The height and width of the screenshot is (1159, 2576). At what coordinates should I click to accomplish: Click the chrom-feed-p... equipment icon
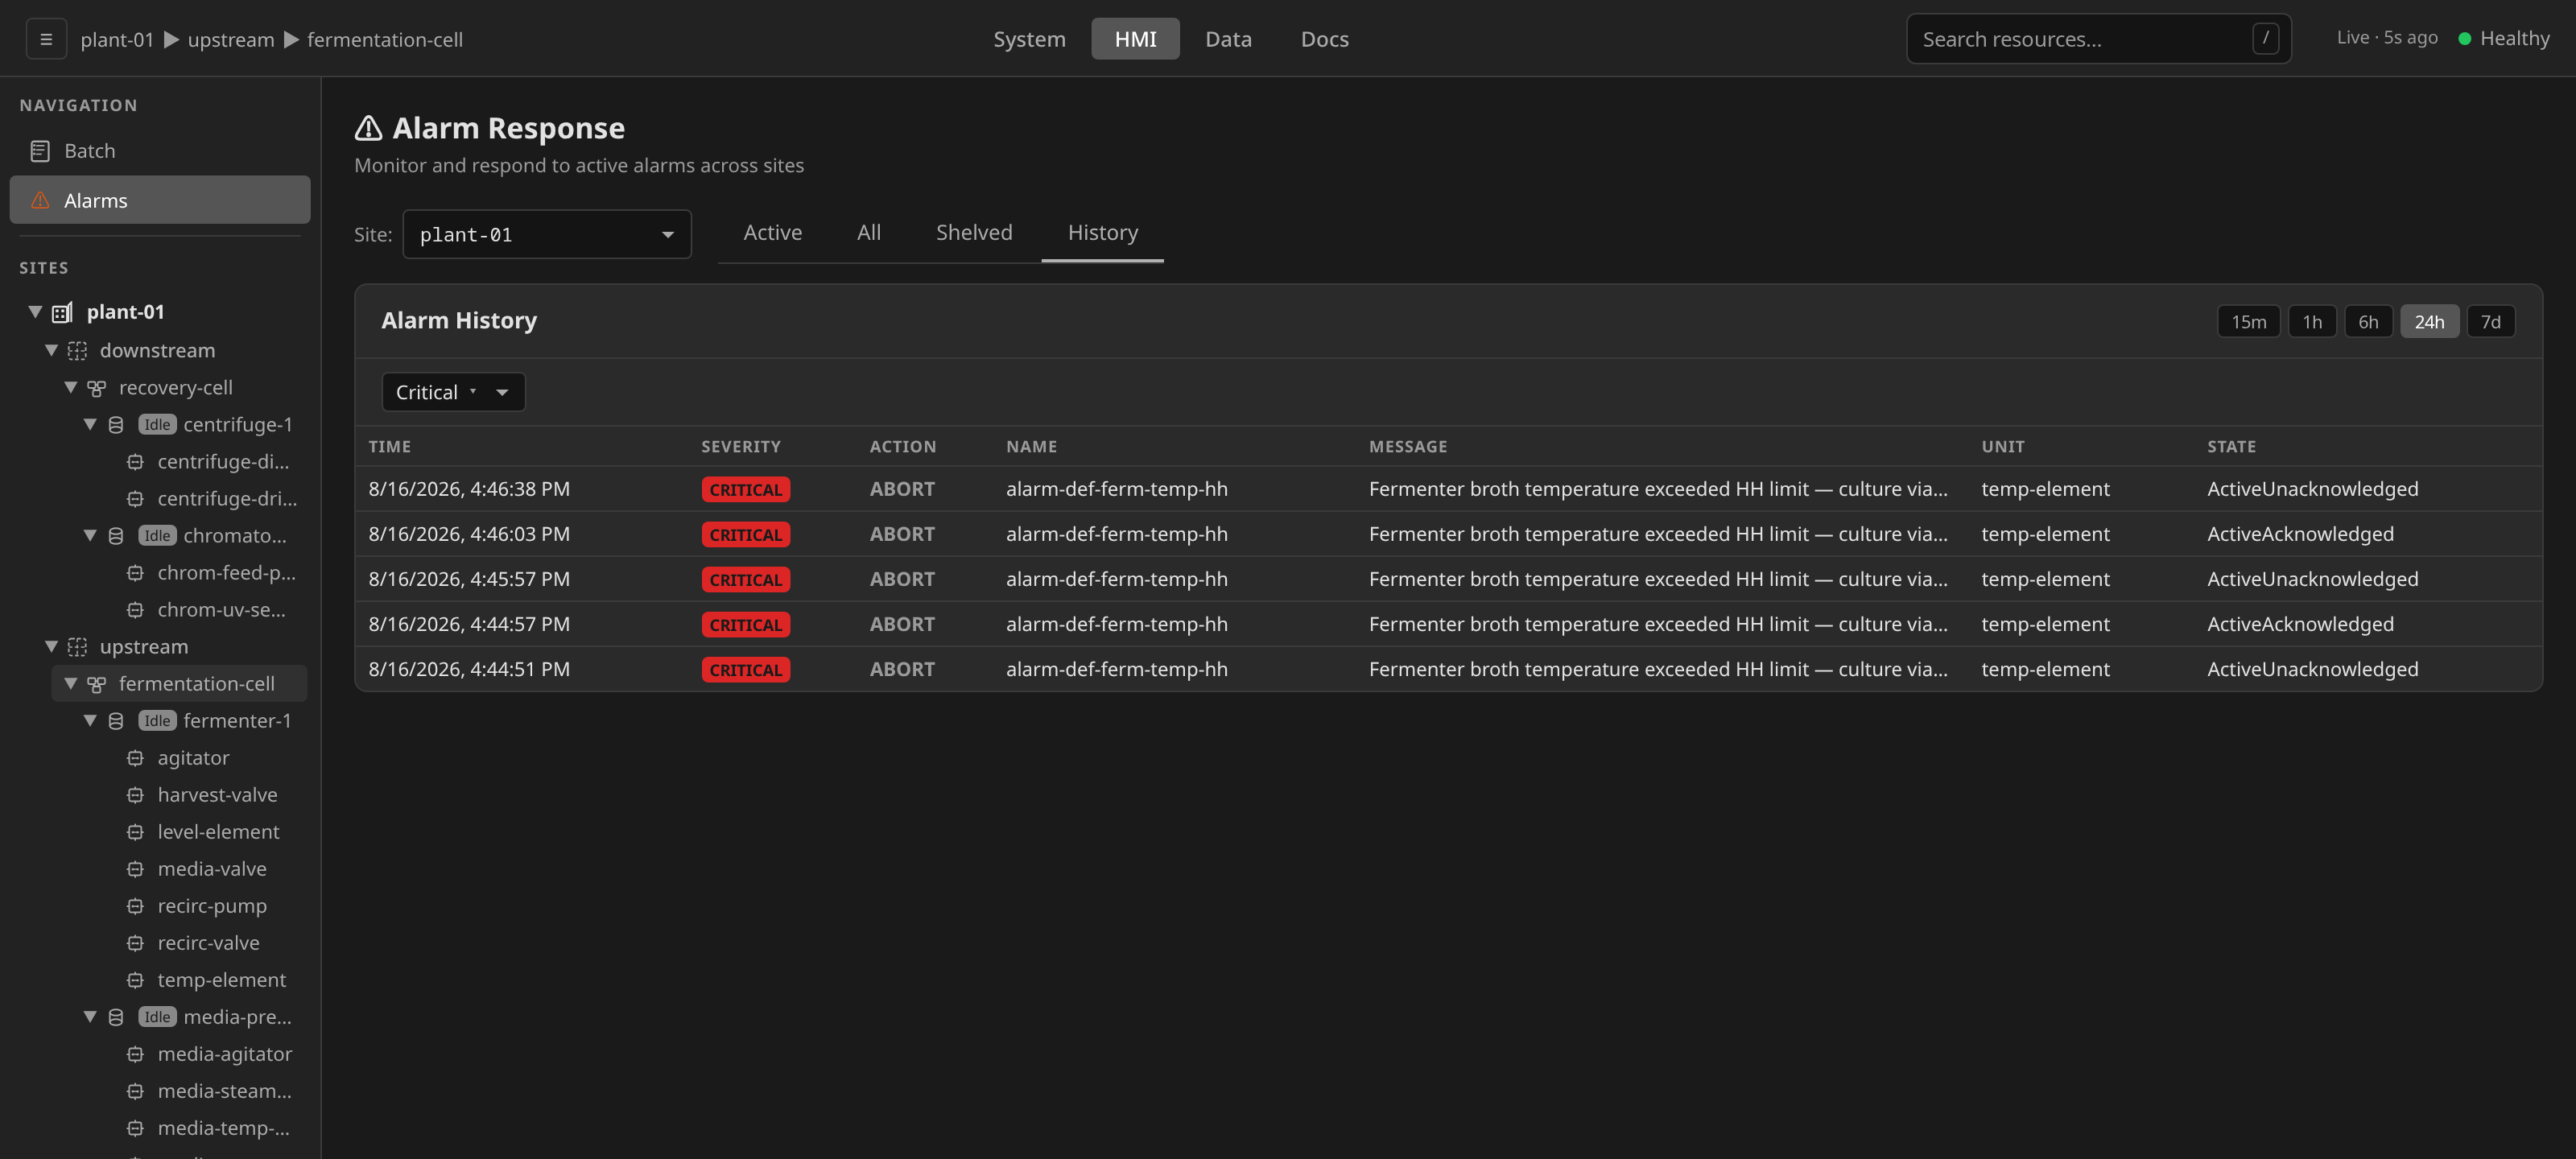[135, 572]
